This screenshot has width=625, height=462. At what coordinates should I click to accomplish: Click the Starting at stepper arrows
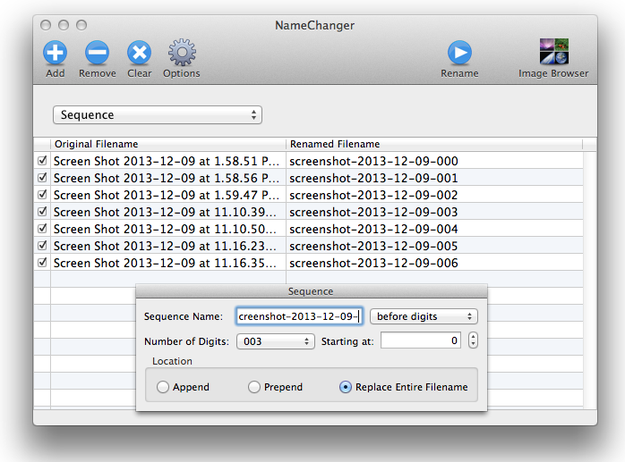point(473,340)
